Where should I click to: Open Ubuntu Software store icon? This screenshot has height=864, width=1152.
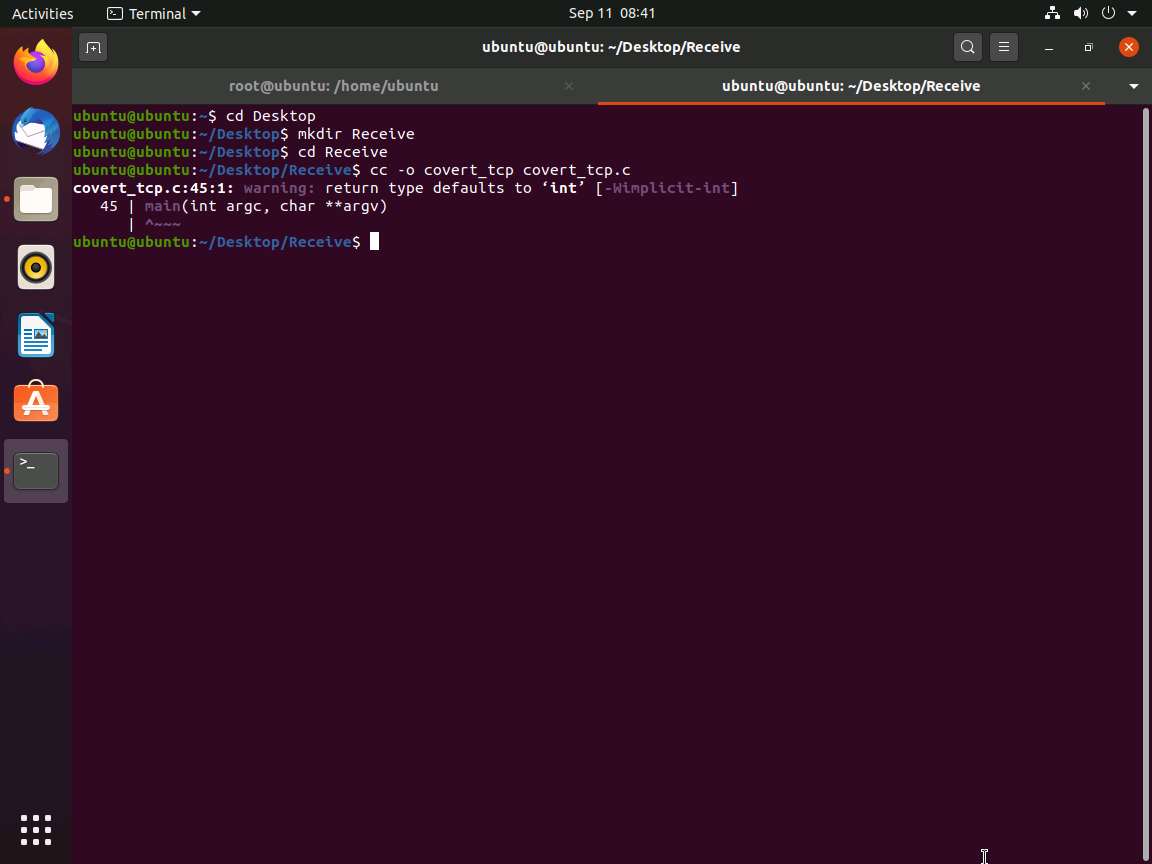36,403
